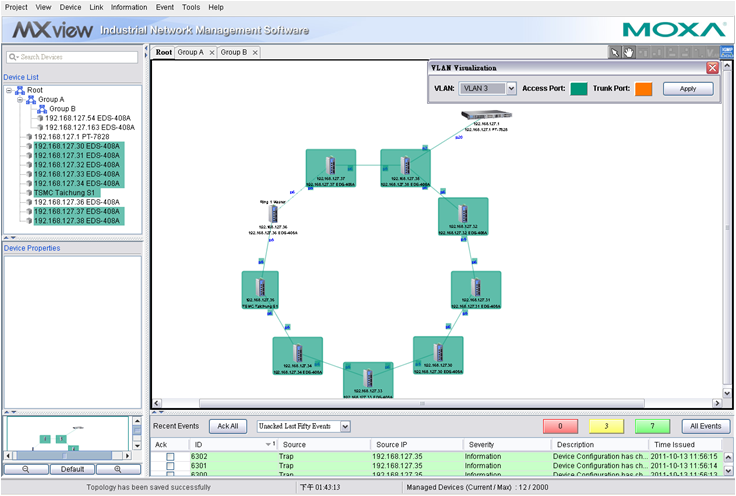
Task: Select the hand pan tool
Action: pos(628,53)
